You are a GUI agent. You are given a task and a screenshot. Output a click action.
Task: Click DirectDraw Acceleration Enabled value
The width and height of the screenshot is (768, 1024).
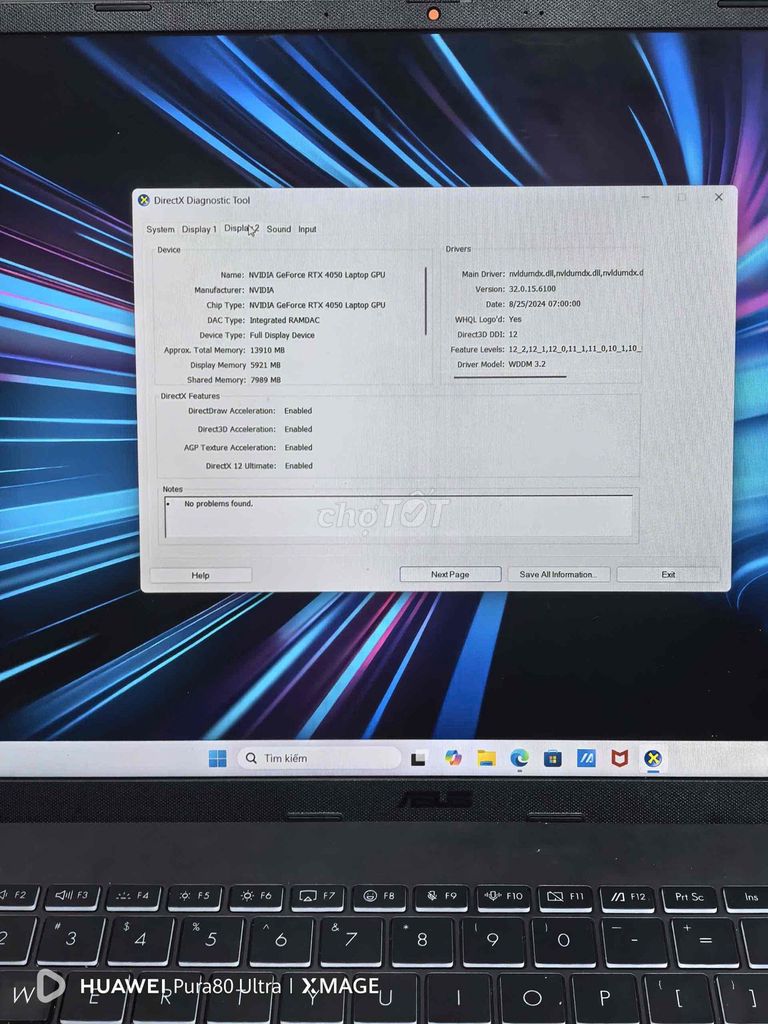[298, 411]
